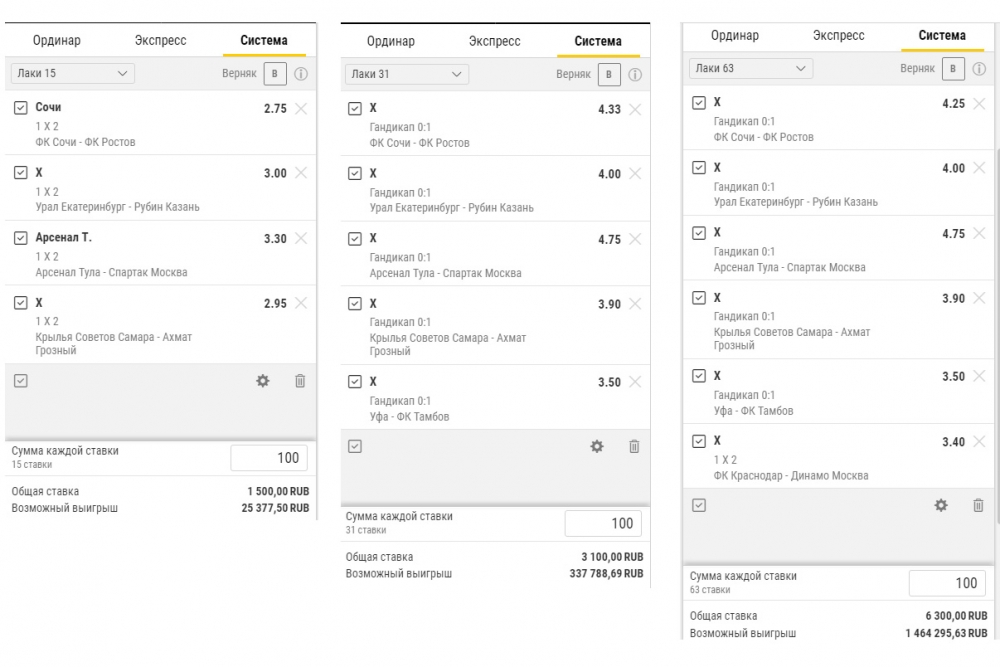The height and width of the screenshot is (667, 1000).
Task: Click stake amount field in Лаки 15 slip
Action: click(269, 458)
